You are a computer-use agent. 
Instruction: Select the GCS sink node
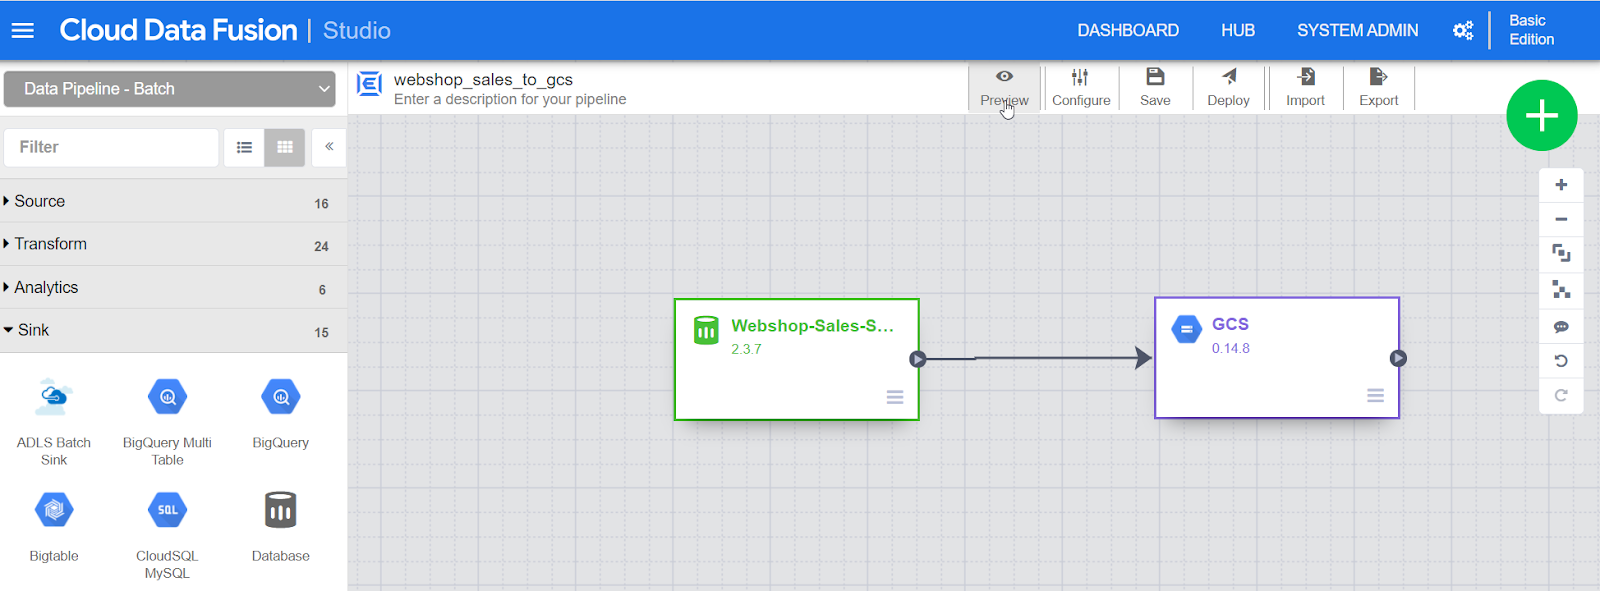click(x=1276, y=358)
